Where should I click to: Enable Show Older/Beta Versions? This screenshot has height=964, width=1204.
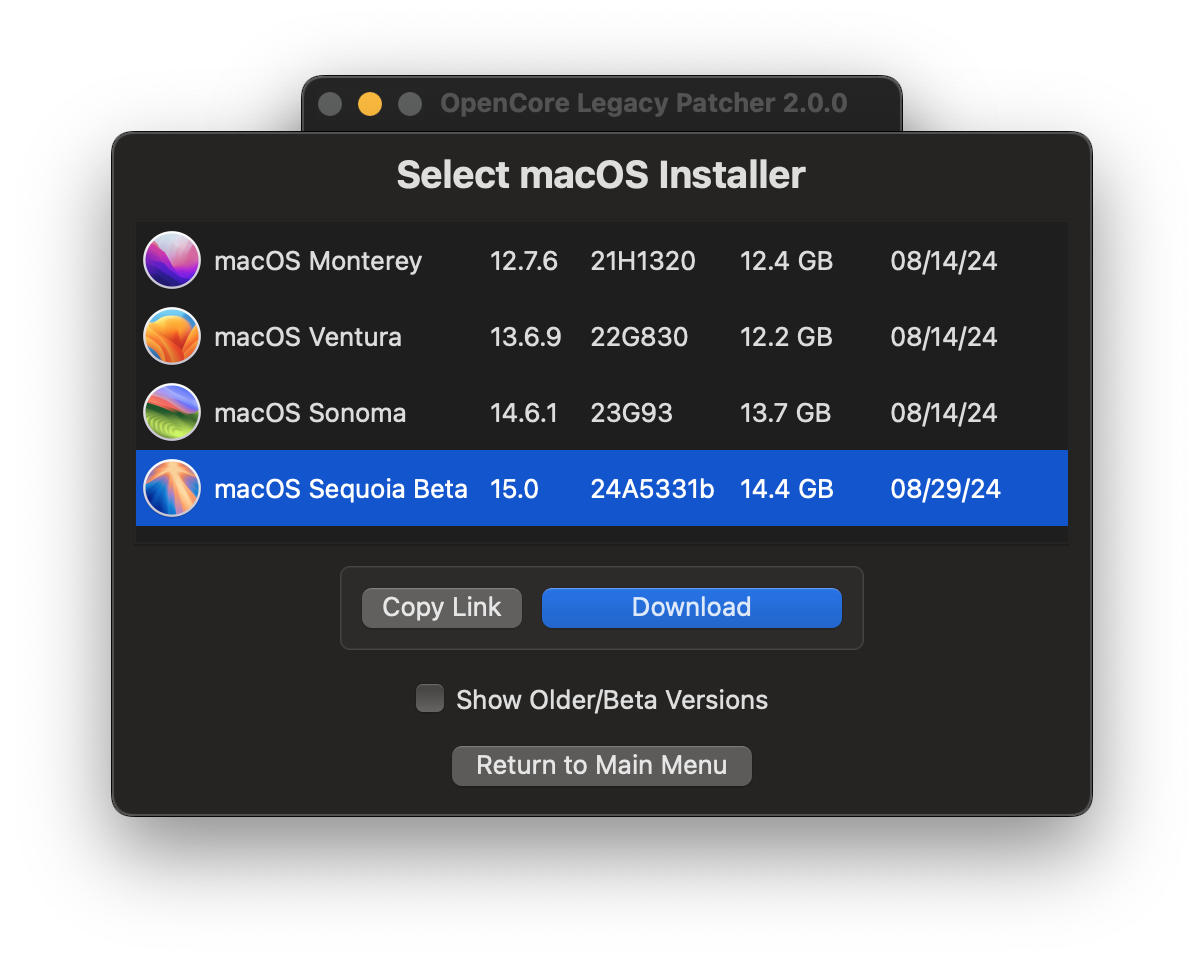[x=429, y=698]
